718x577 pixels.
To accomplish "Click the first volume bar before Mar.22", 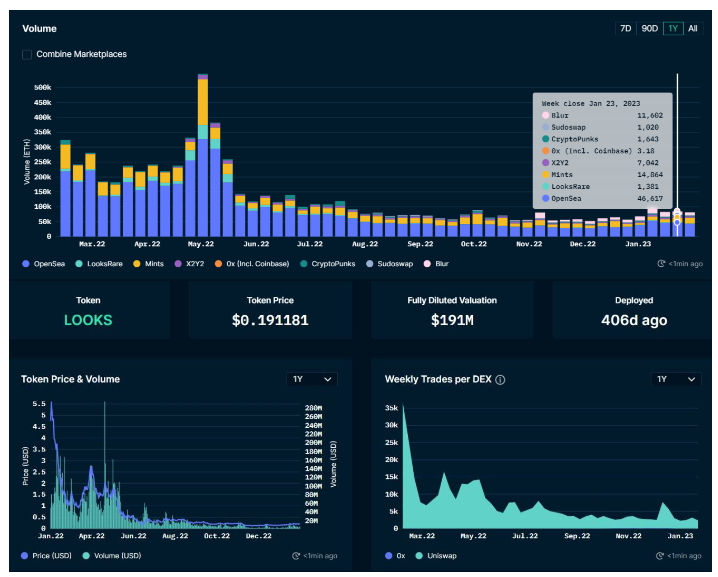I will pos(65,188).
